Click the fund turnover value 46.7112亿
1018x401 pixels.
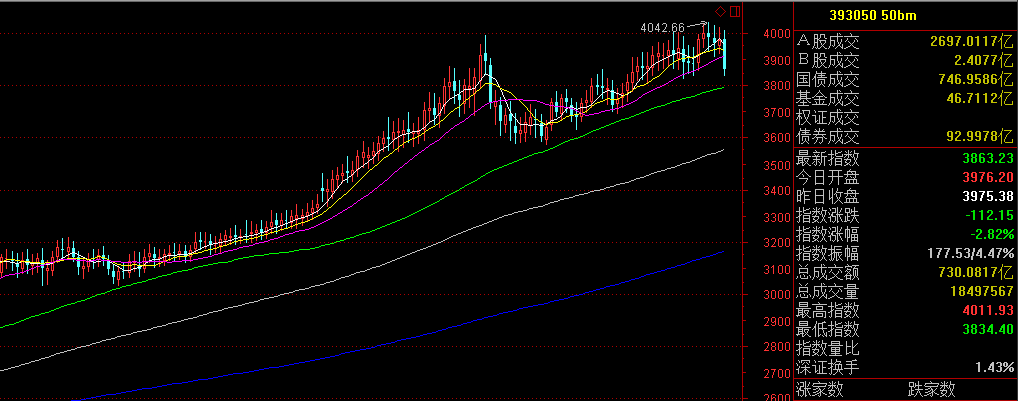coord(980,99)
